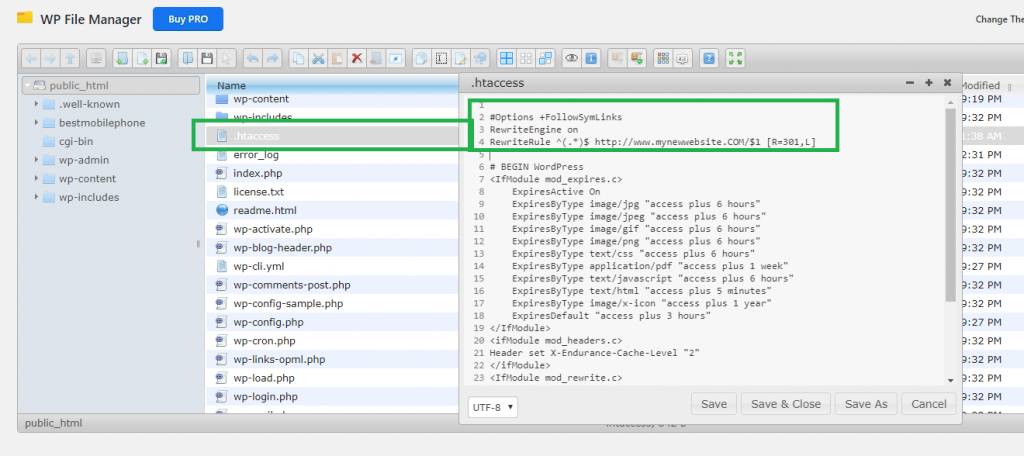1024x456 pixels.
Task: Click the editor vertical scrollbar thumb
Action: (950, 204)
